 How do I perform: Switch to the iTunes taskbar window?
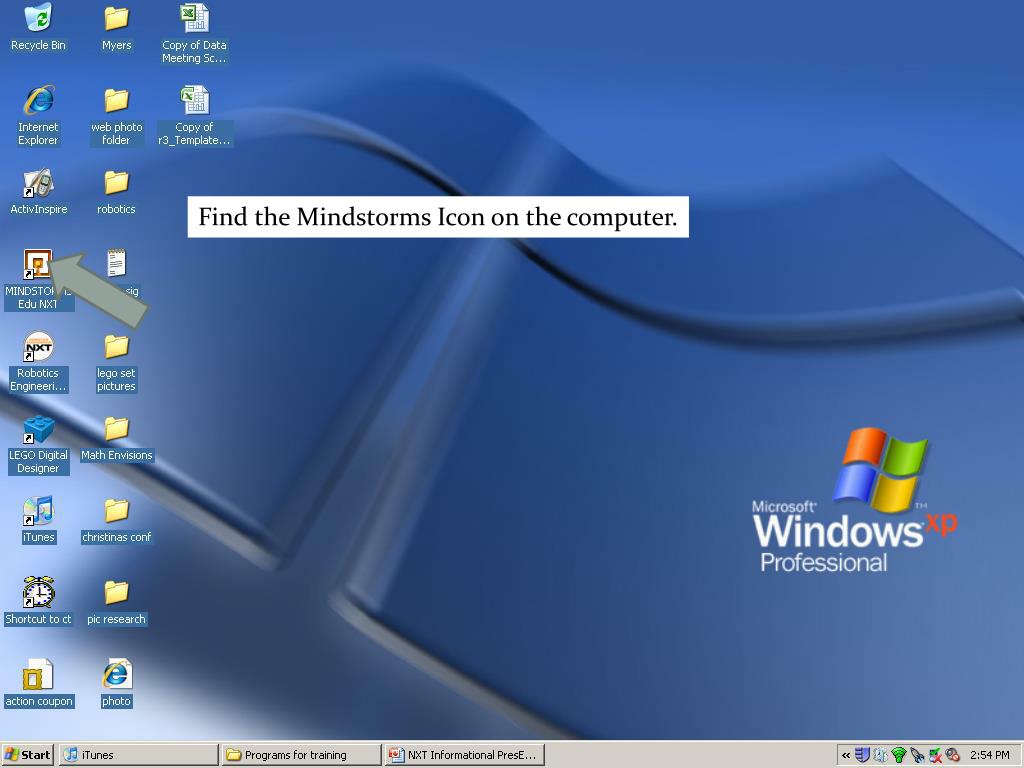[x=138, y=755]
